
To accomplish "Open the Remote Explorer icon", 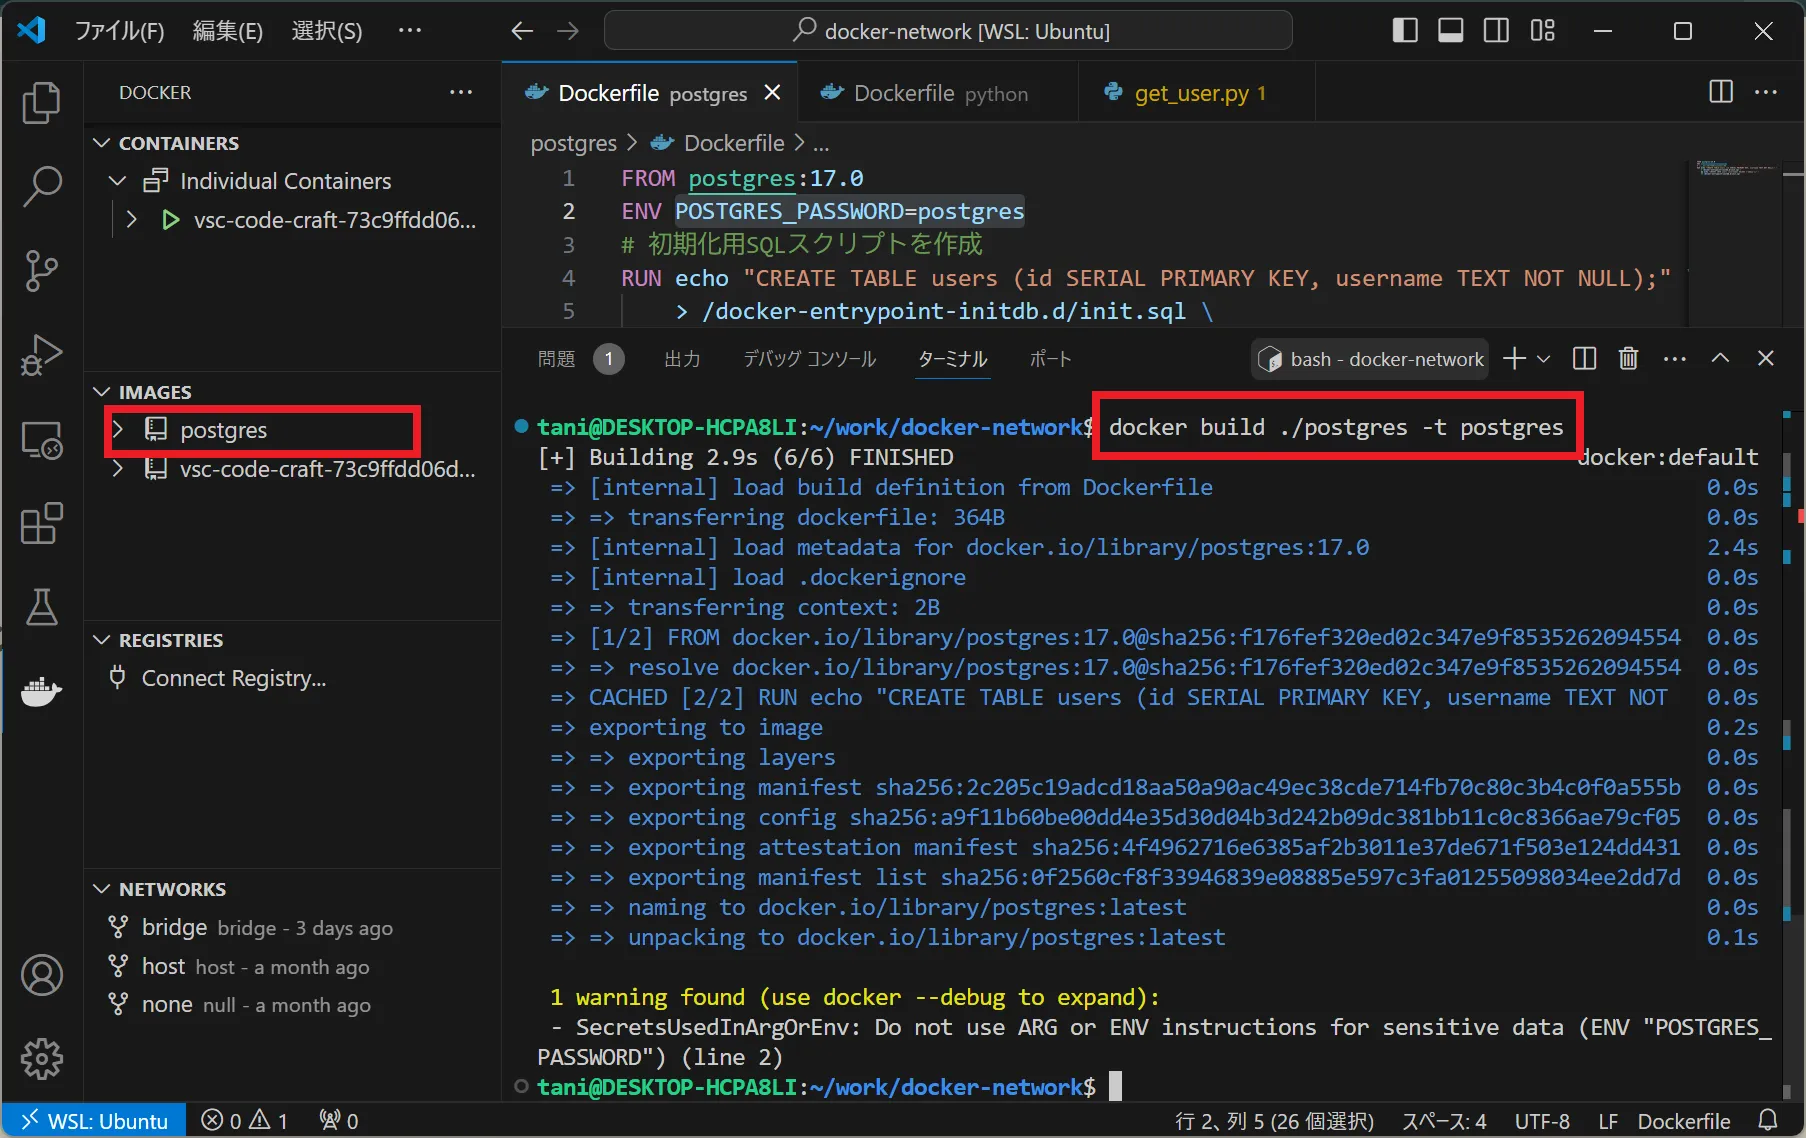I will point(41,440).
